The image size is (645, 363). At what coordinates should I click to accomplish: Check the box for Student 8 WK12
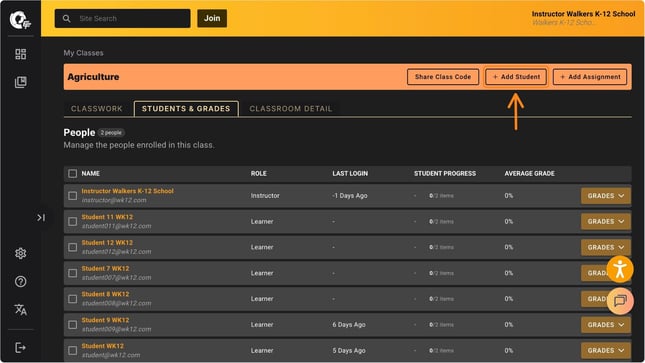coord(72,299)
